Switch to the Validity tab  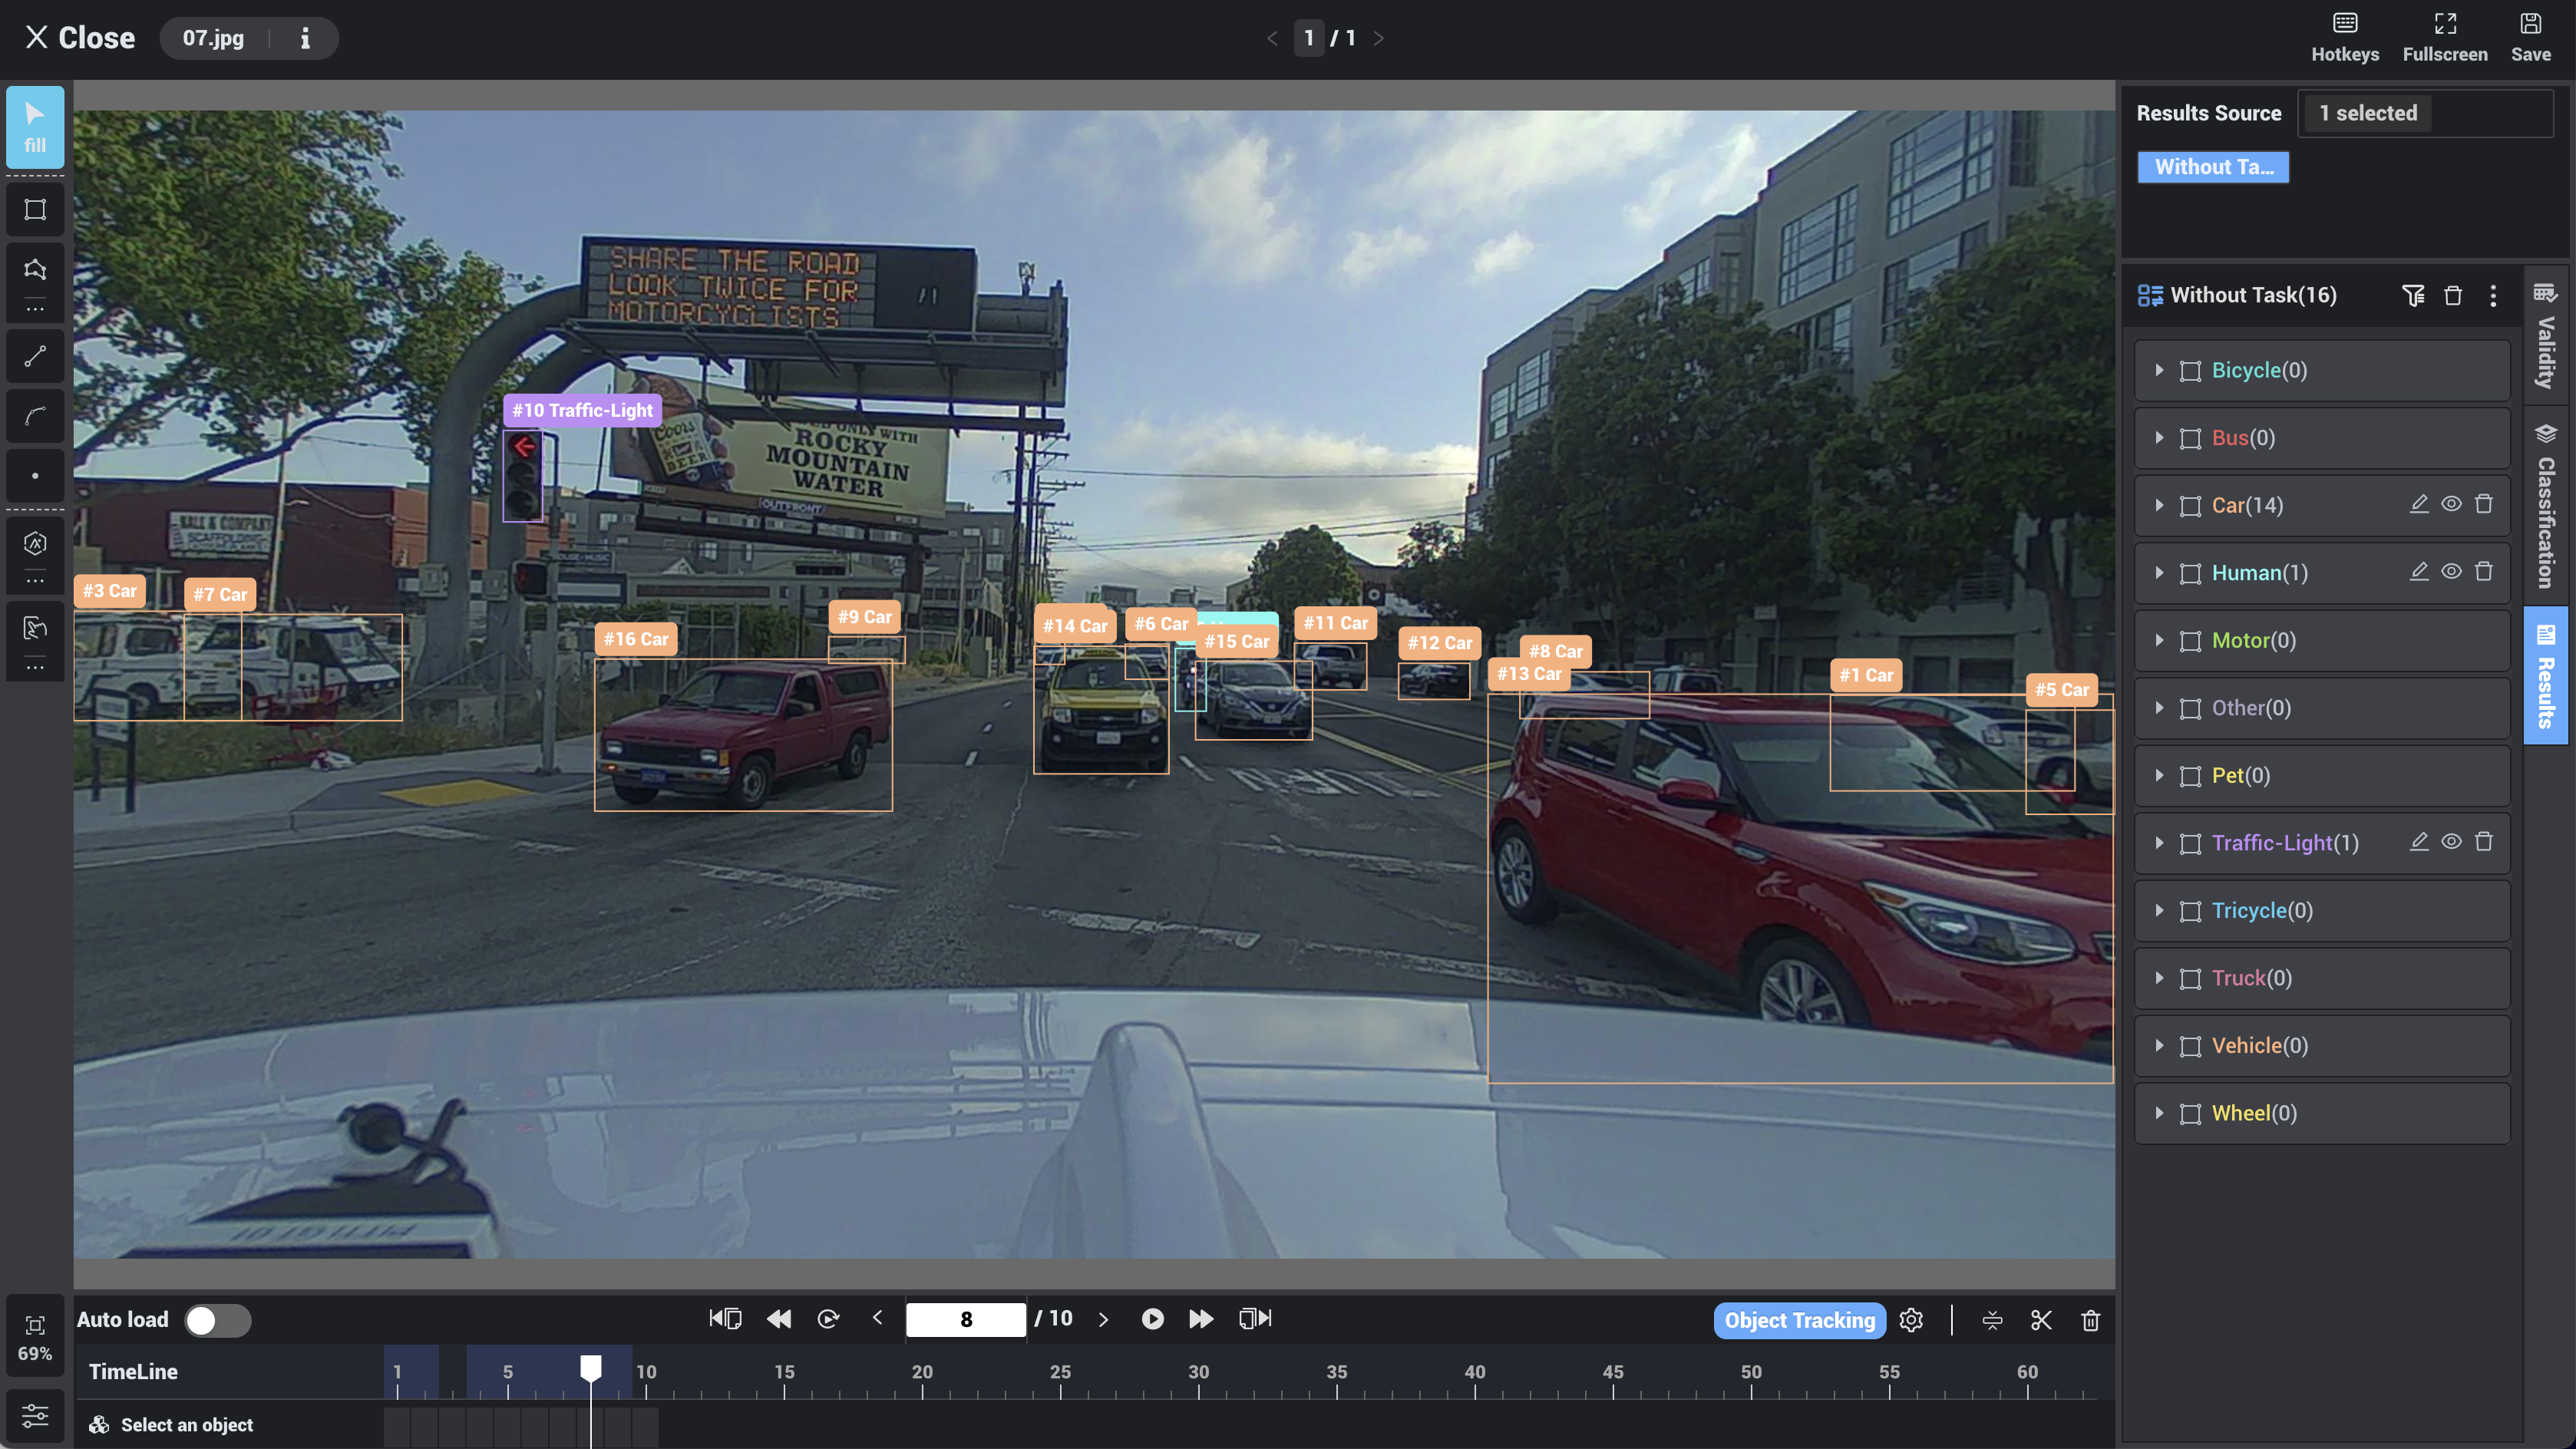(2546, 335)
